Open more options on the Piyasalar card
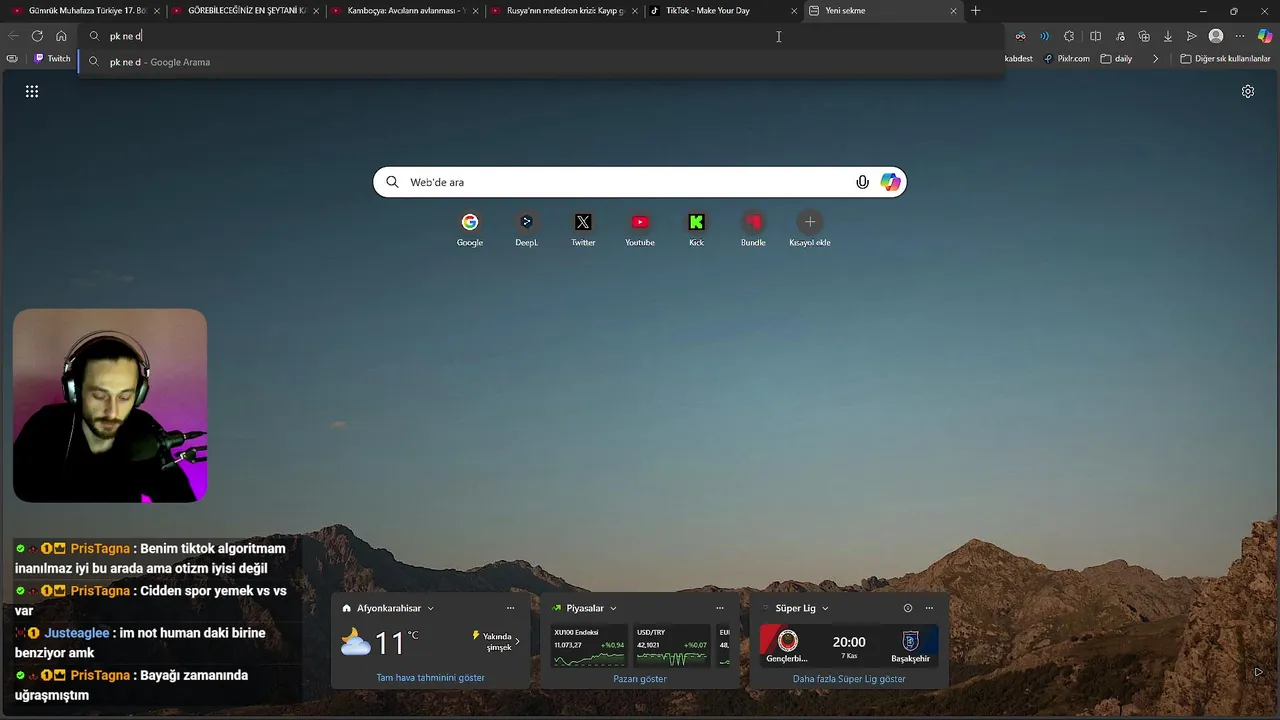The height and width of the screenshot is (720, 1280). point(719,608)
